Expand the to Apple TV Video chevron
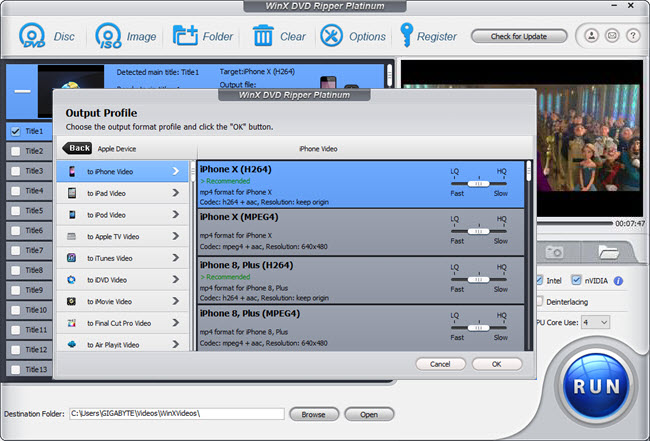This screenshot has height=441, width=650. [x=176, y=236]
